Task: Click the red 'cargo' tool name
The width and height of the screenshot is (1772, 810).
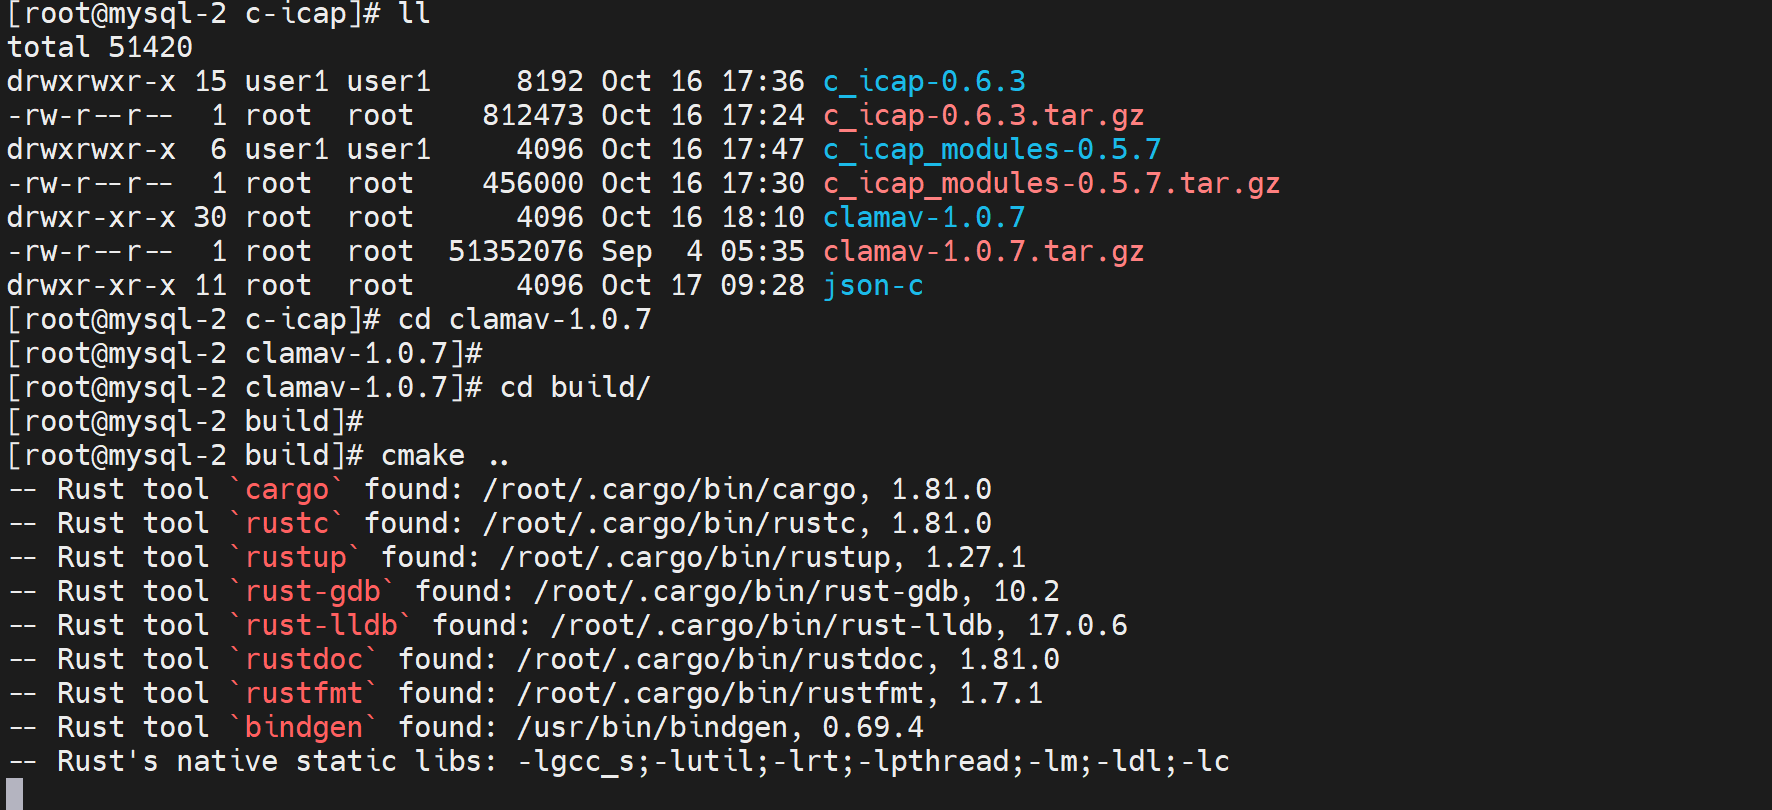Action: 287,490
